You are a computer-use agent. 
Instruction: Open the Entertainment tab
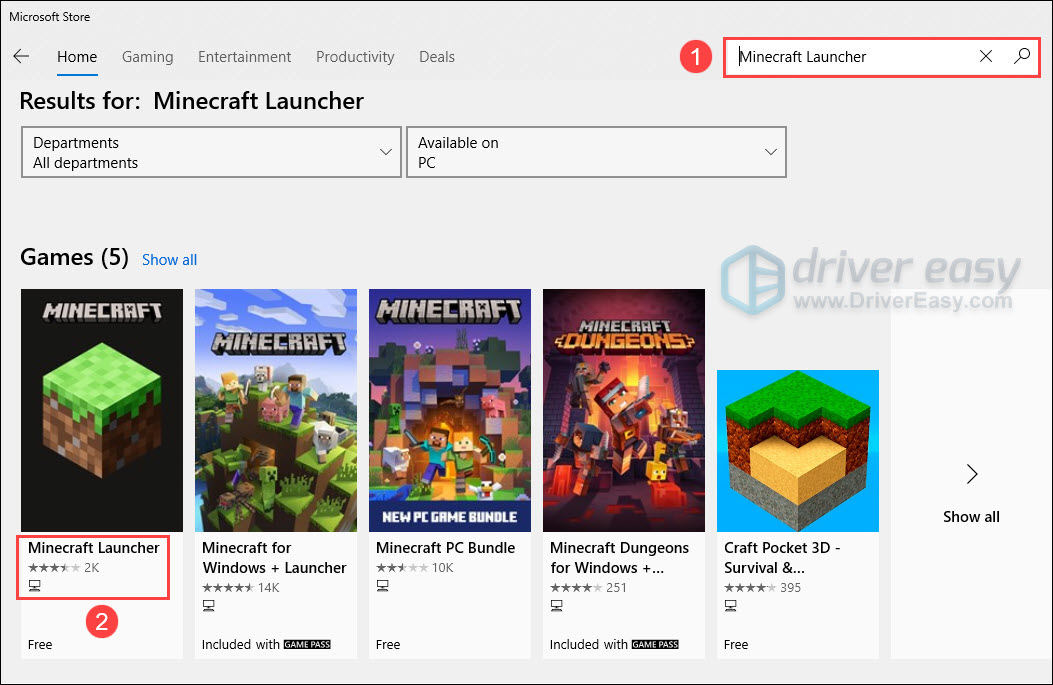244,57
